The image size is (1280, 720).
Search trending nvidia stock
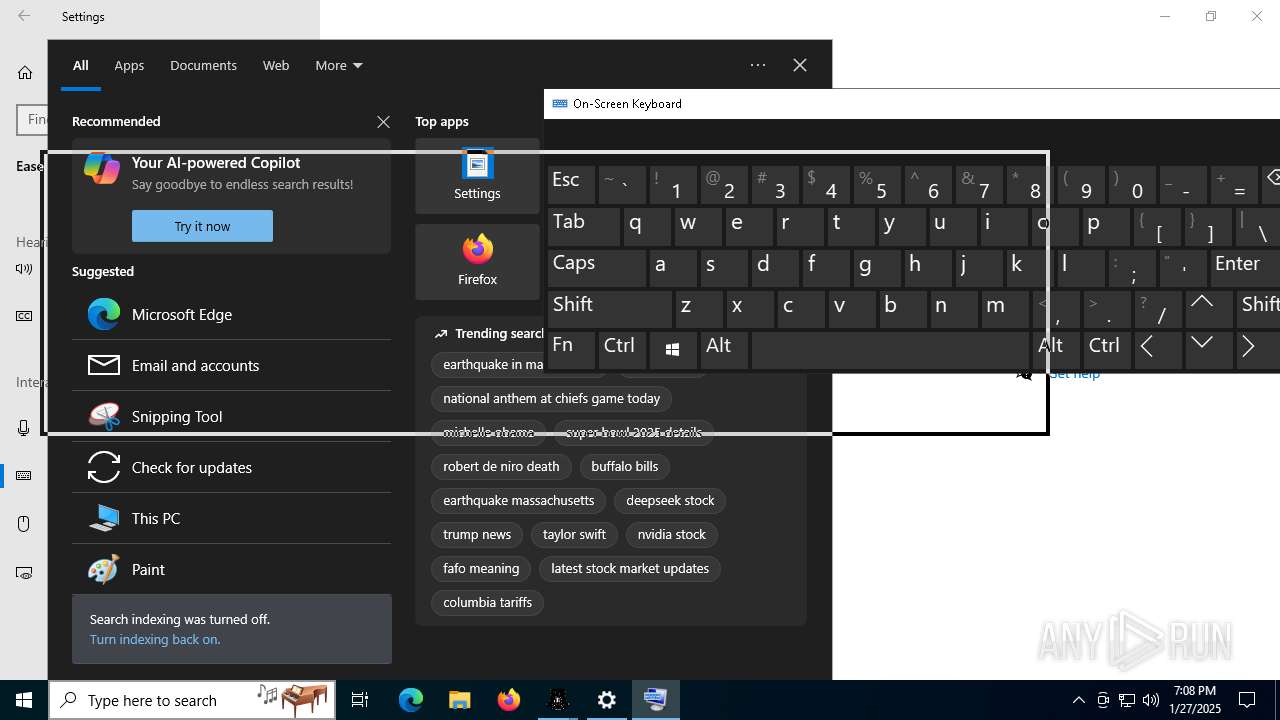point(672,534)
